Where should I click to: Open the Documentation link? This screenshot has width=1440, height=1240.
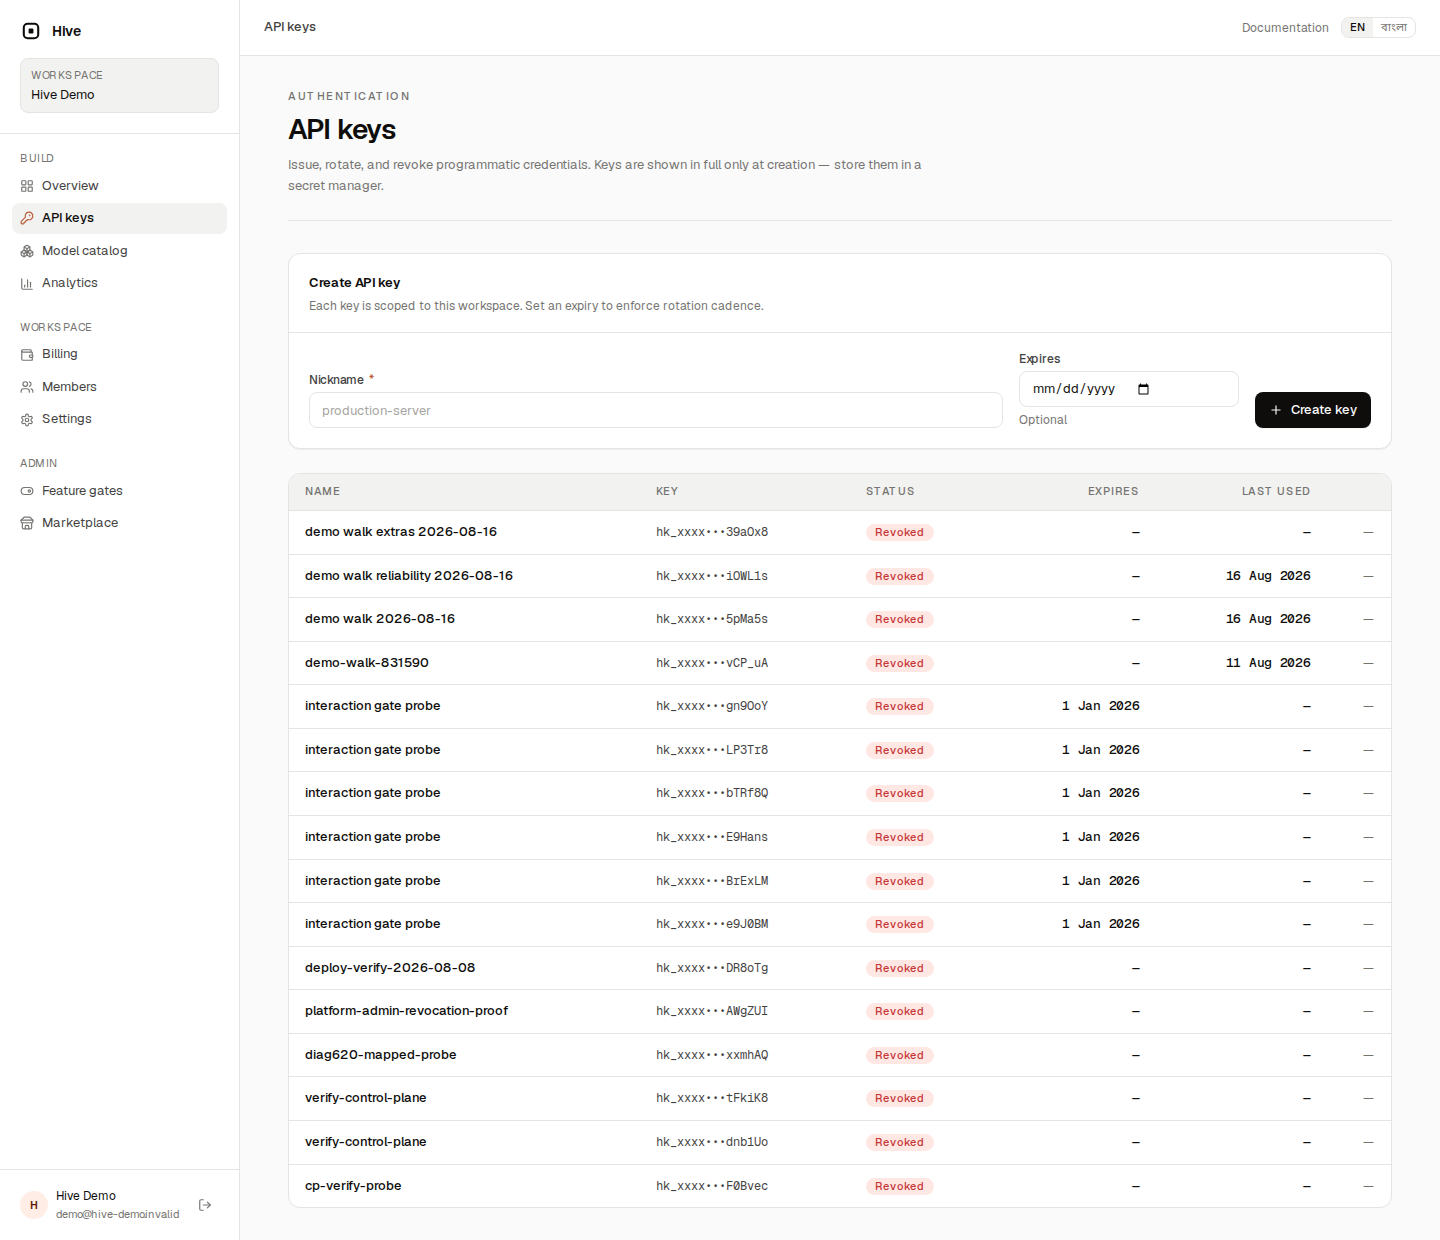click(1285, 28)
